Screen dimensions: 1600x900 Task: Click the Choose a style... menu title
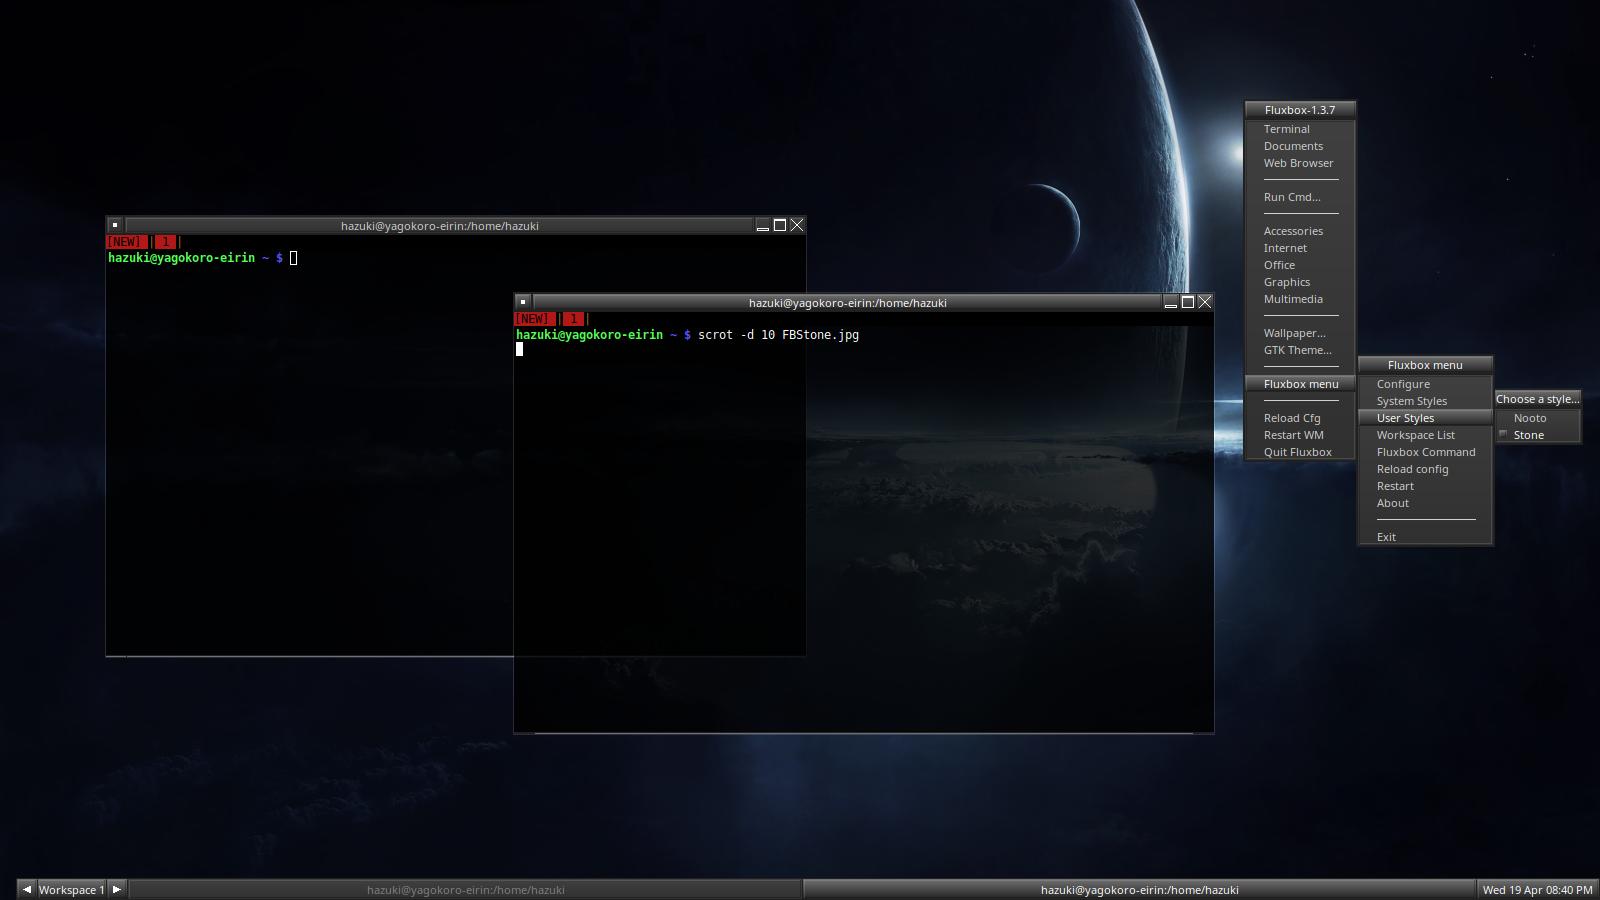tap(1538, 399)
